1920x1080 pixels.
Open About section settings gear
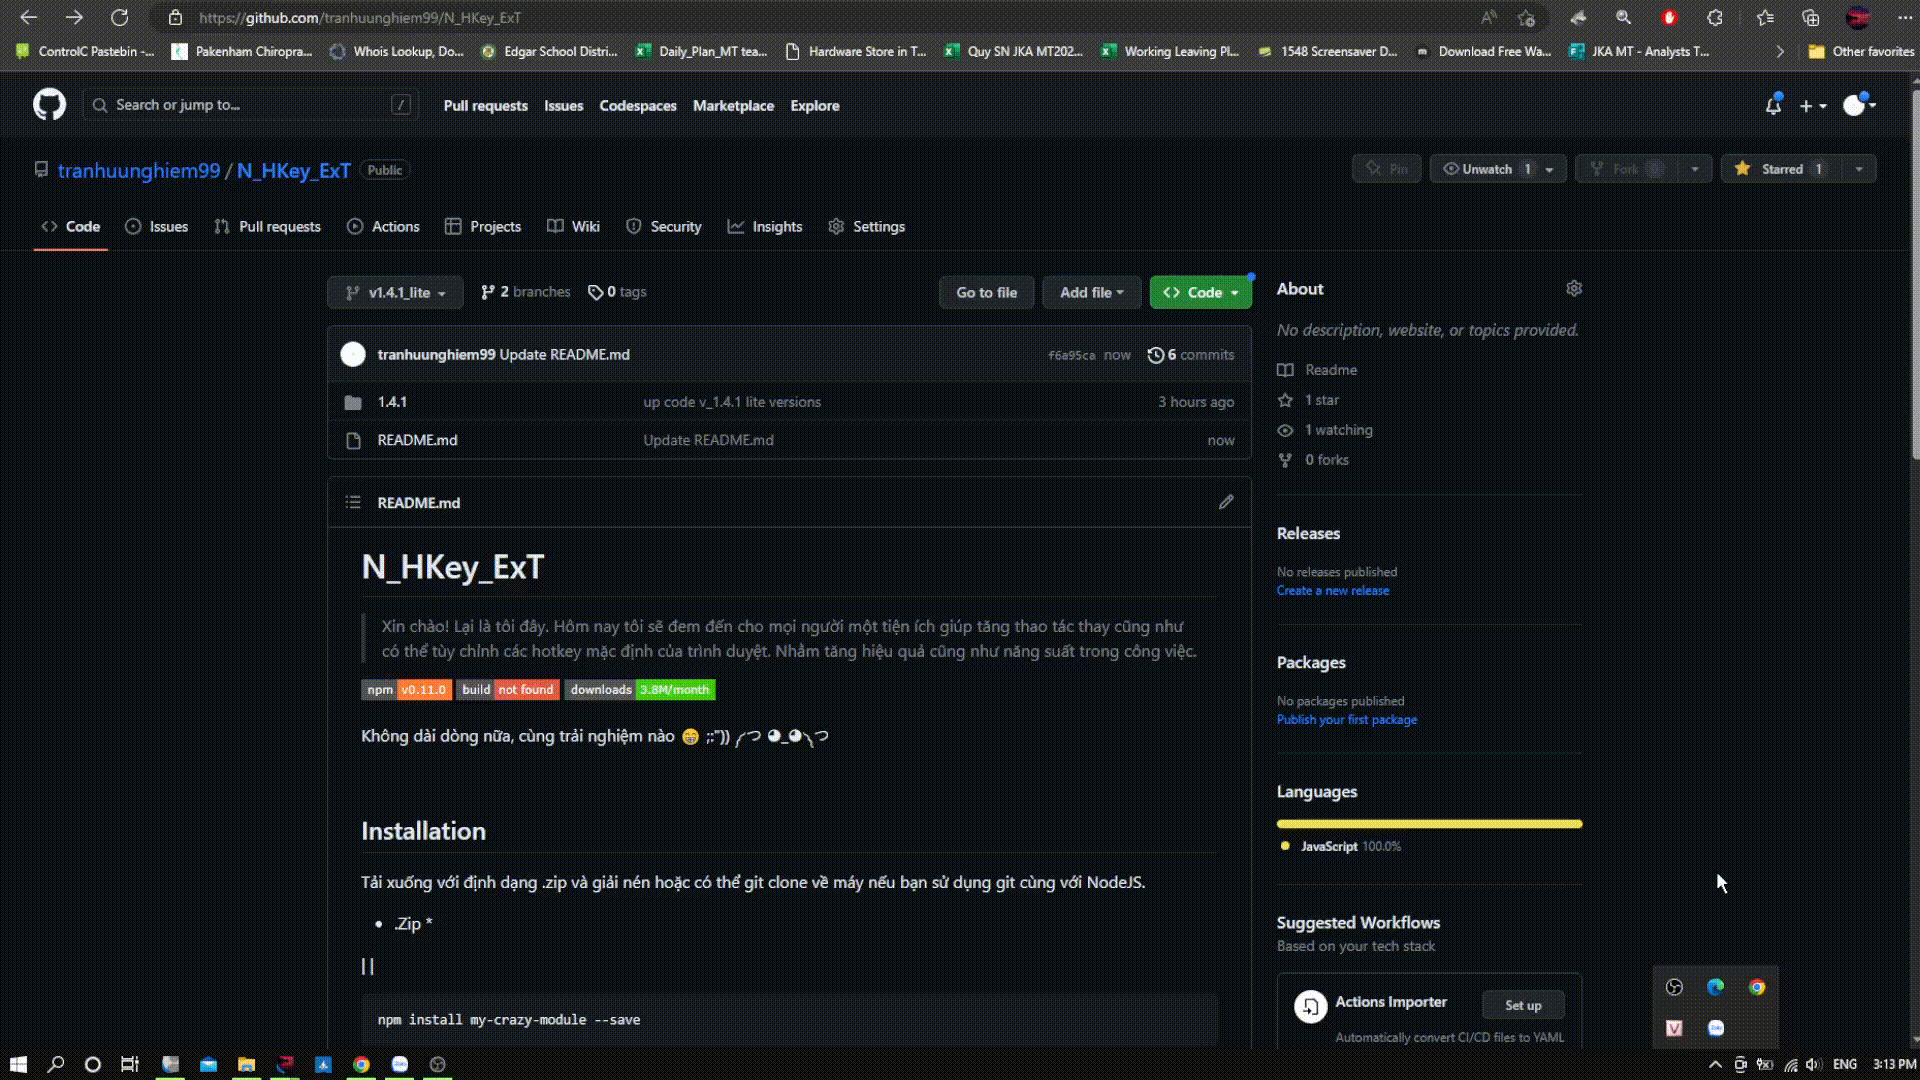[x=1574, y=288]
